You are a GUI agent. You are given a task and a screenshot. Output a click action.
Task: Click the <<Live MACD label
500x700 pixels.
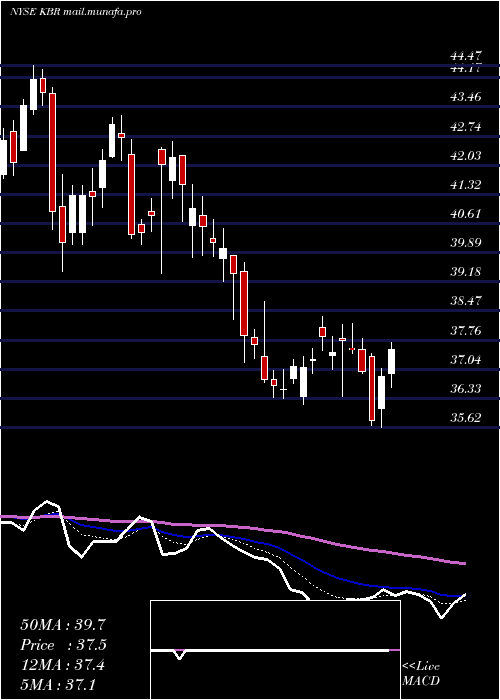pyautogui.click(x=421, y=674)
